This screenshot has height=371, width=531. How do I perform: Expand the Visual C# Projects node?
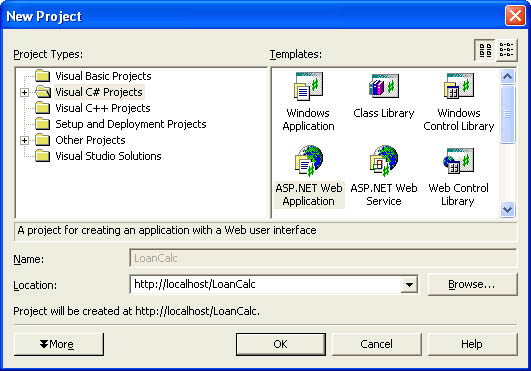click(x=24, y=92)
